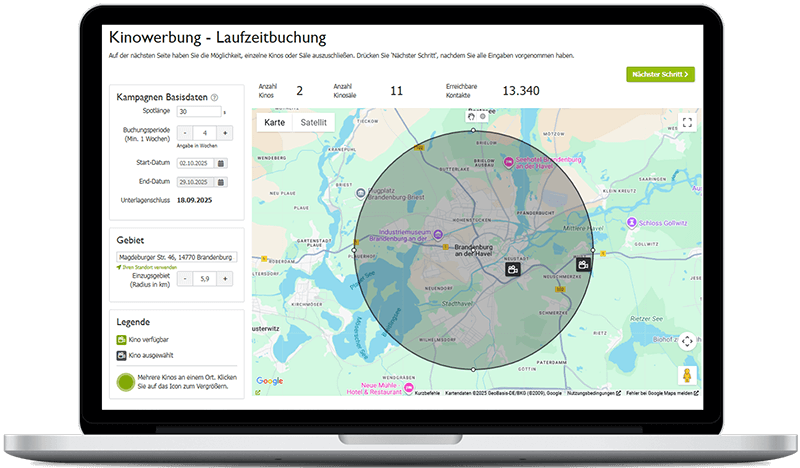Select the cinema marker on circle's east edge
800x468 pixels.
[584, 264]
